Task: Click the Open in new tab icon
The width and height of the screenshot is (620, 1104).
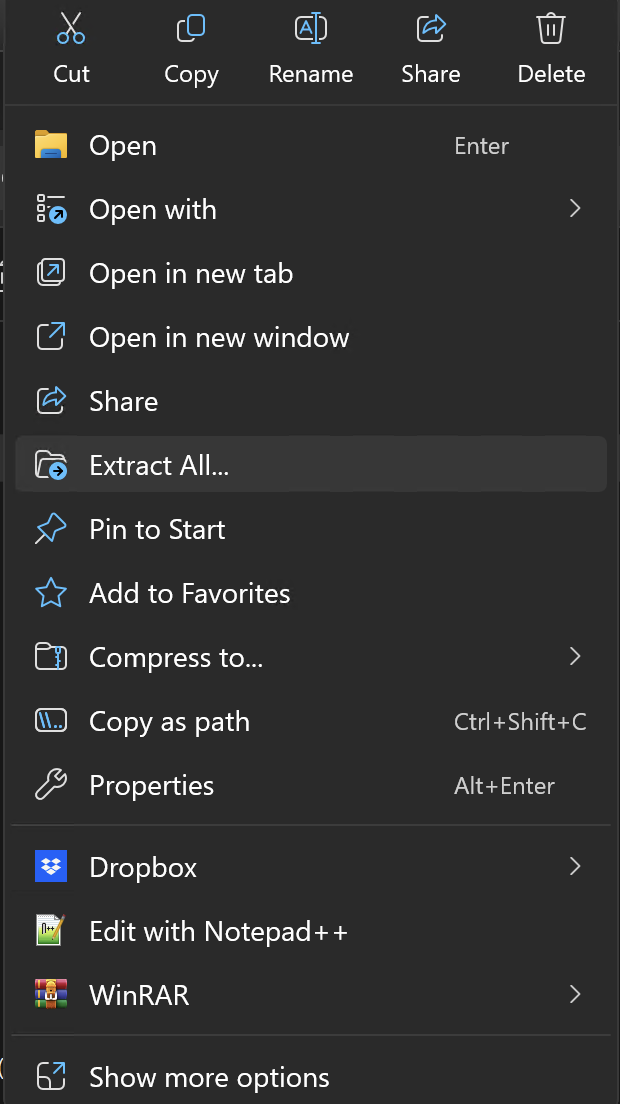Action: [51, 273]
